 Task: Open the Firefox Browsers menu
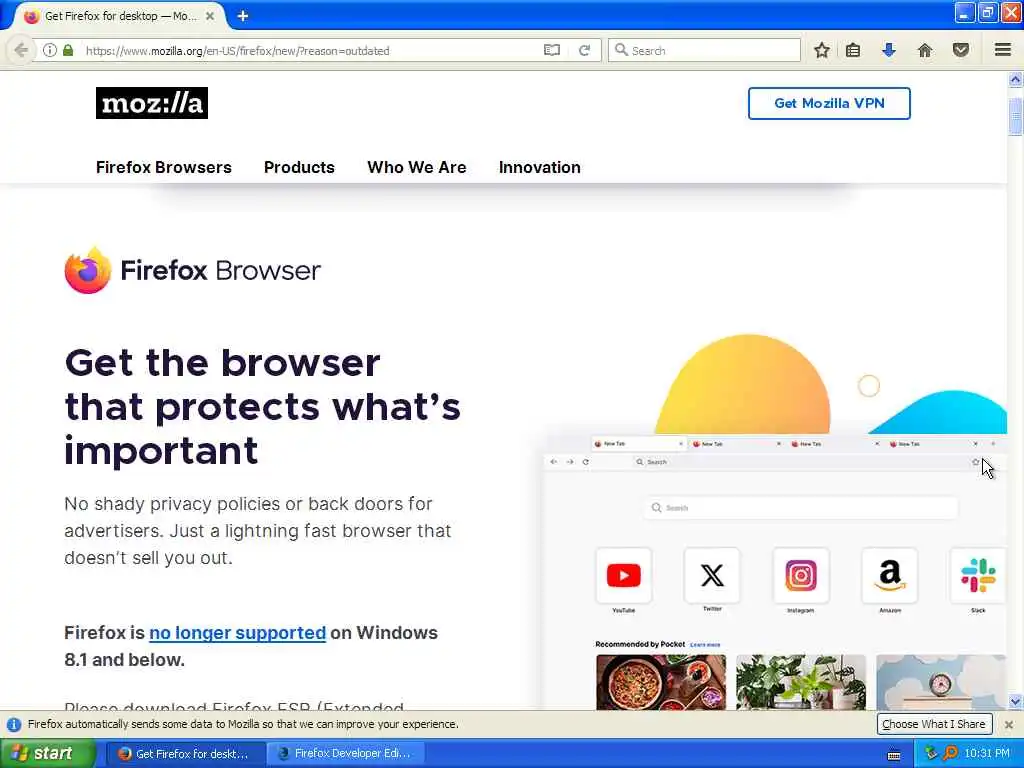click(x=164, y=167)
